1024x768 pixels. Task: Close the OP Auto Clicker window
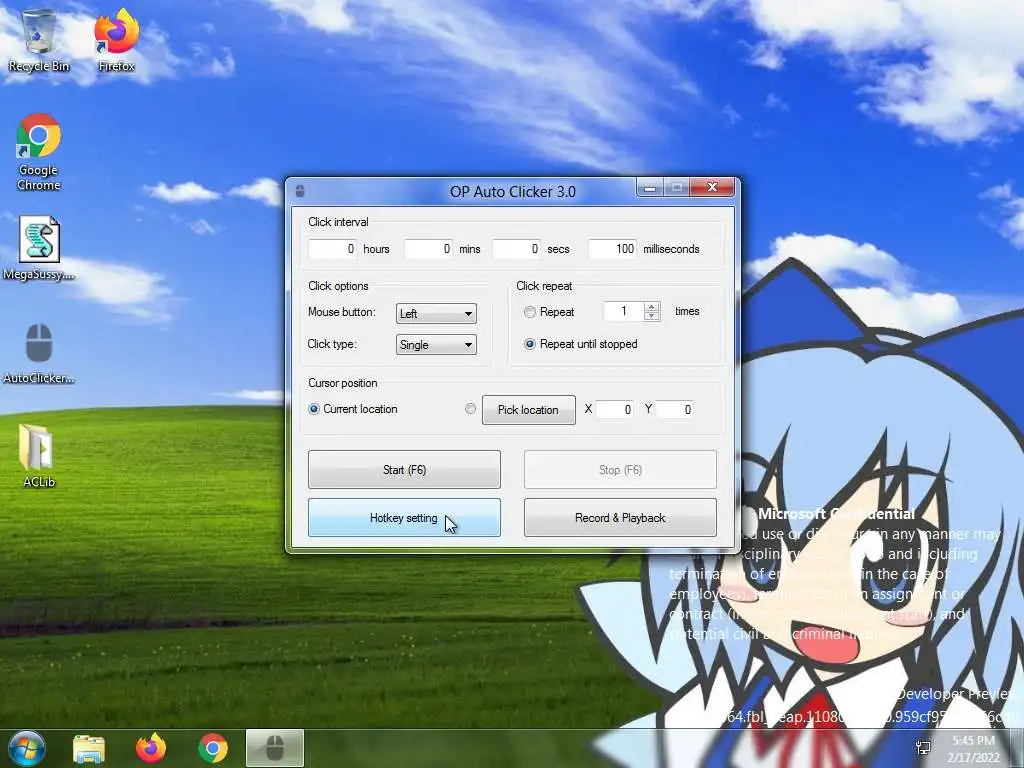pyautogui.click(x=712, y=188)
